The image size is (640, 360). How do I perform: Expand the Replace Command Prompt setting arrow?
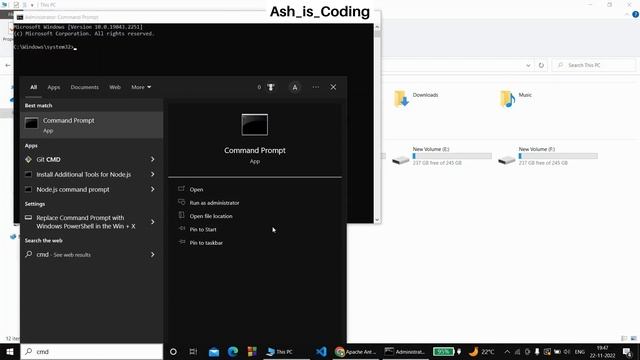(x=153, y=222)
